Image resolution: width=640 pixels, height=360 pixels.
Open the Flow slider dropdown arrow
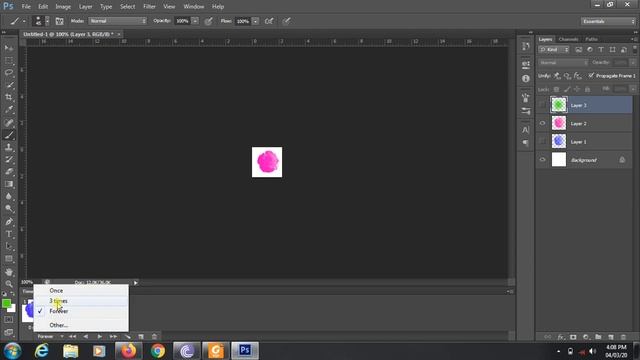tap(255, 21)
